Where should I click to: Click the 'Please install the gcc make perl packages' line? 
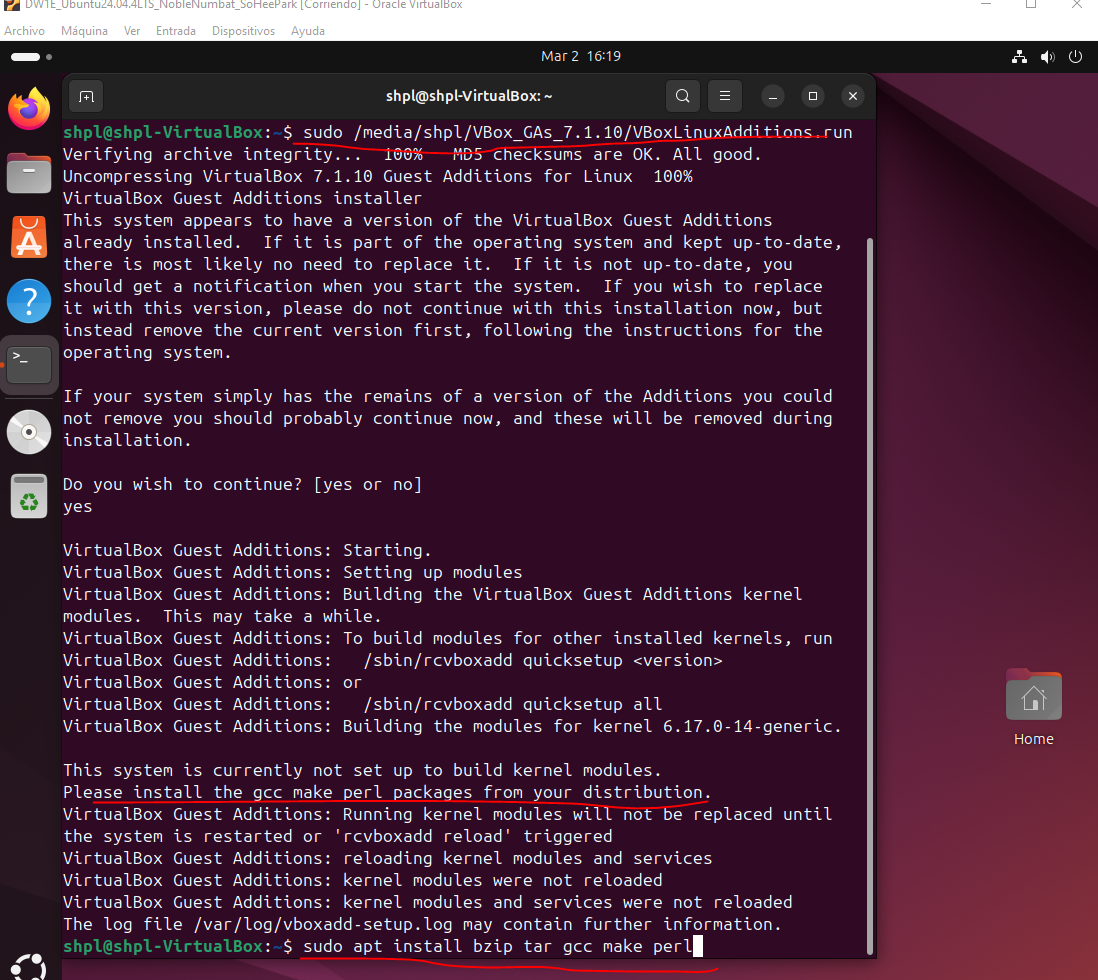click(387, 792)
